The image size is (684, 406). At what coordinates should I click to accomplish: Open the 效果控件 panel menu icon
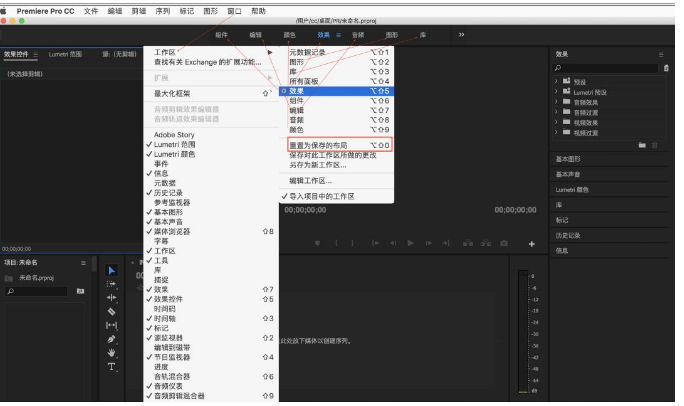(x=36, y=55)
